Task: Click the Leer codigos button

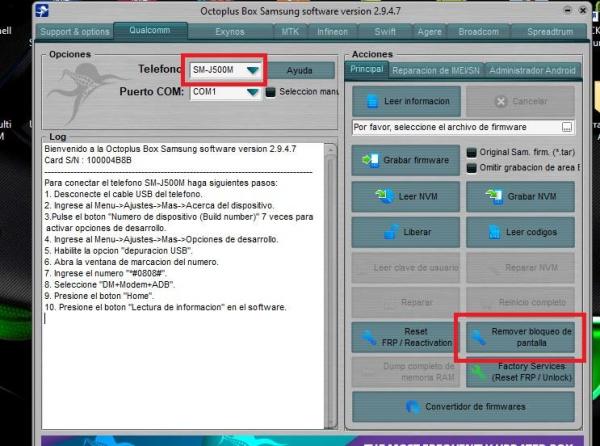Action: pyautogui.click(x=520, y=232)
